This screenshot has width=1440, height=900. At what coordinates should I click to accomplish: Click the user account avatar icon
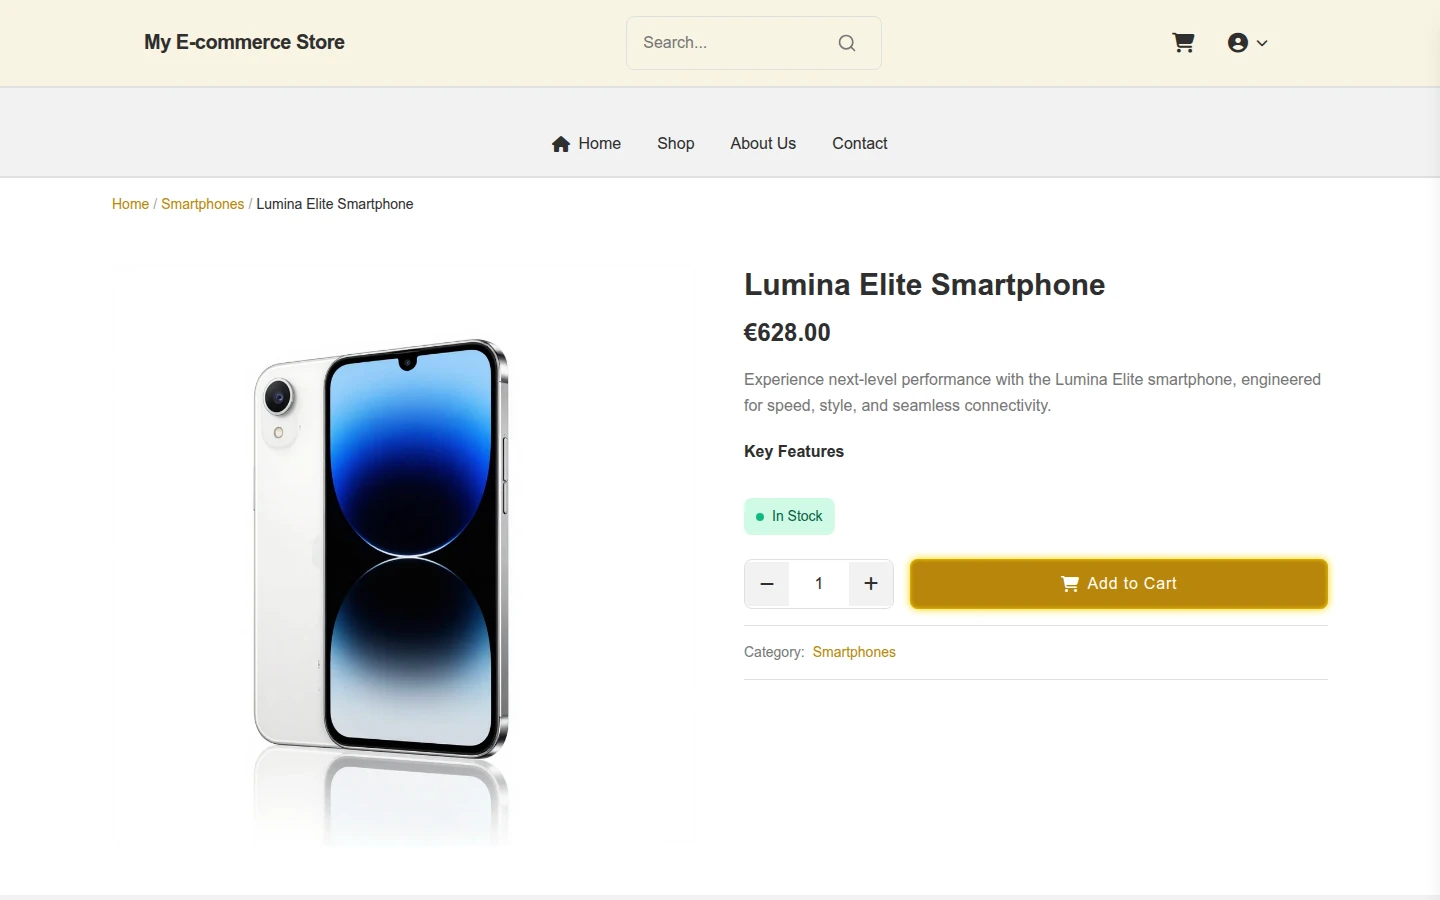[x=1238, y=43]
